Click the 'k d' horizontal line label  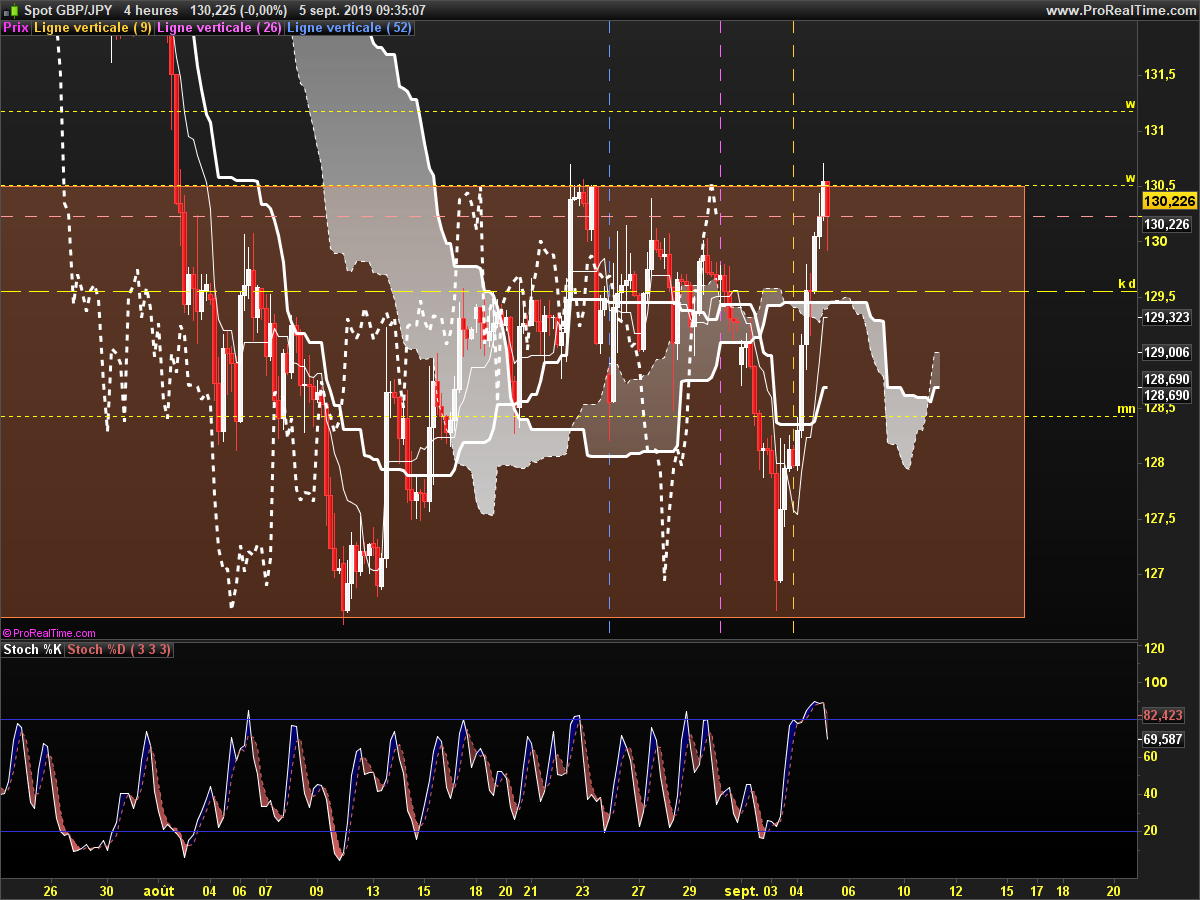coord(1127,284)
